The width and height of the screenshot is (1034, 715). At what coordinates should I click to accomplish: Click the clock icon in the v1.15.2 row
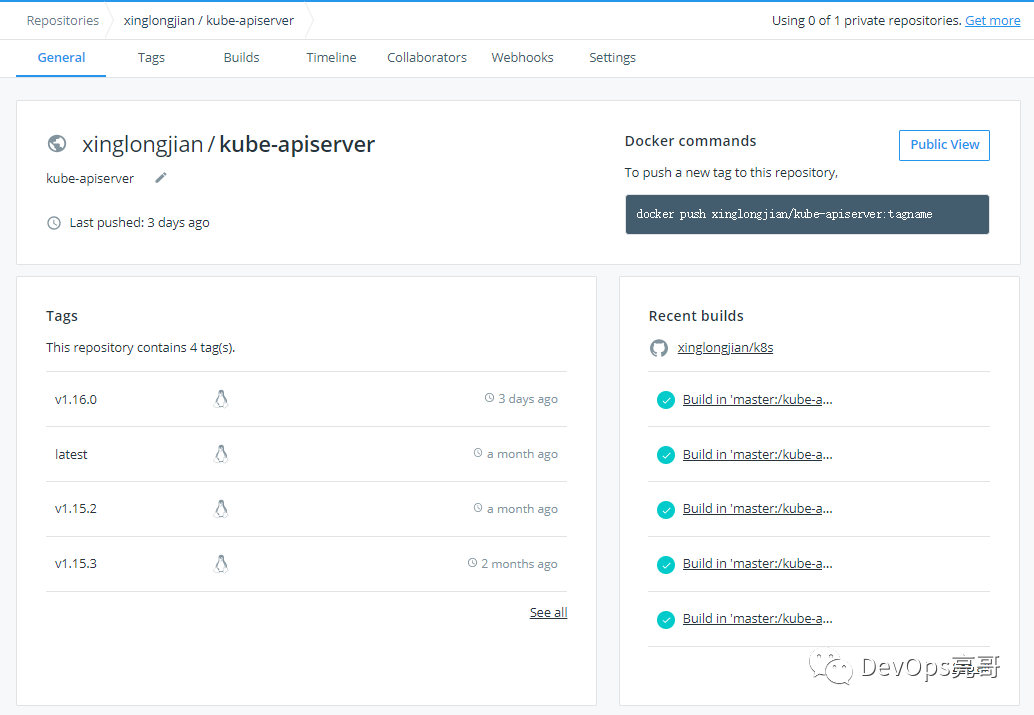(478, 507)
